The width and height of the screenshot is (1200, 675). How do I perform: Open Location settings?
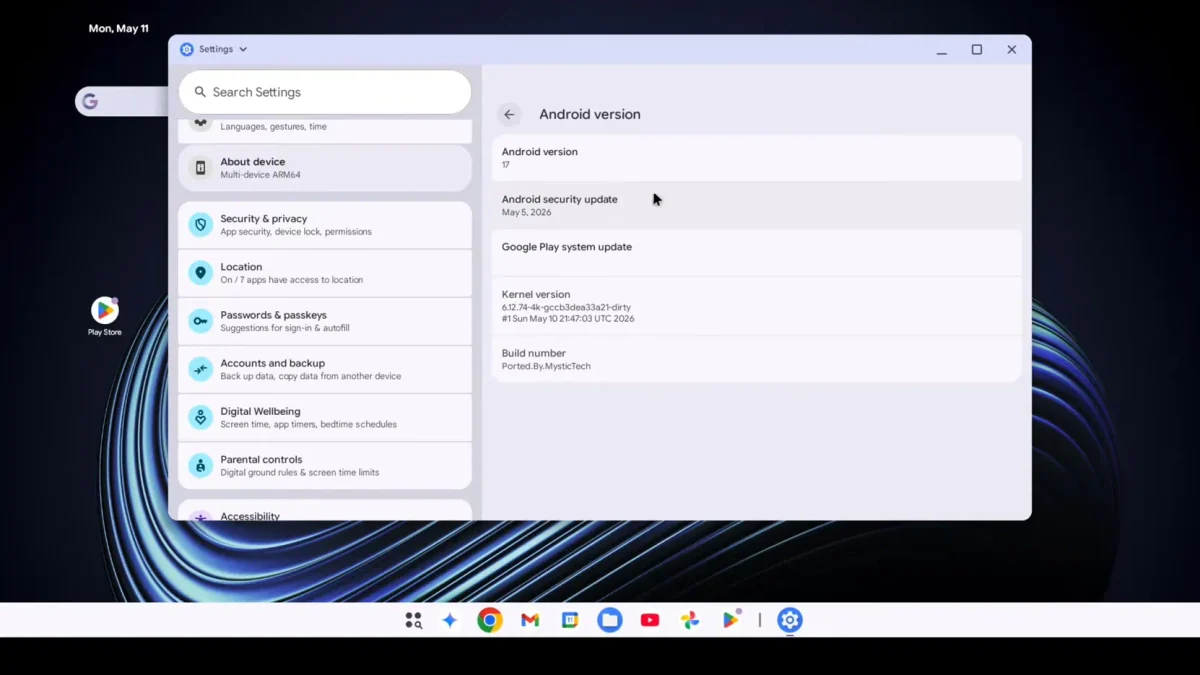tap(325, 273)
